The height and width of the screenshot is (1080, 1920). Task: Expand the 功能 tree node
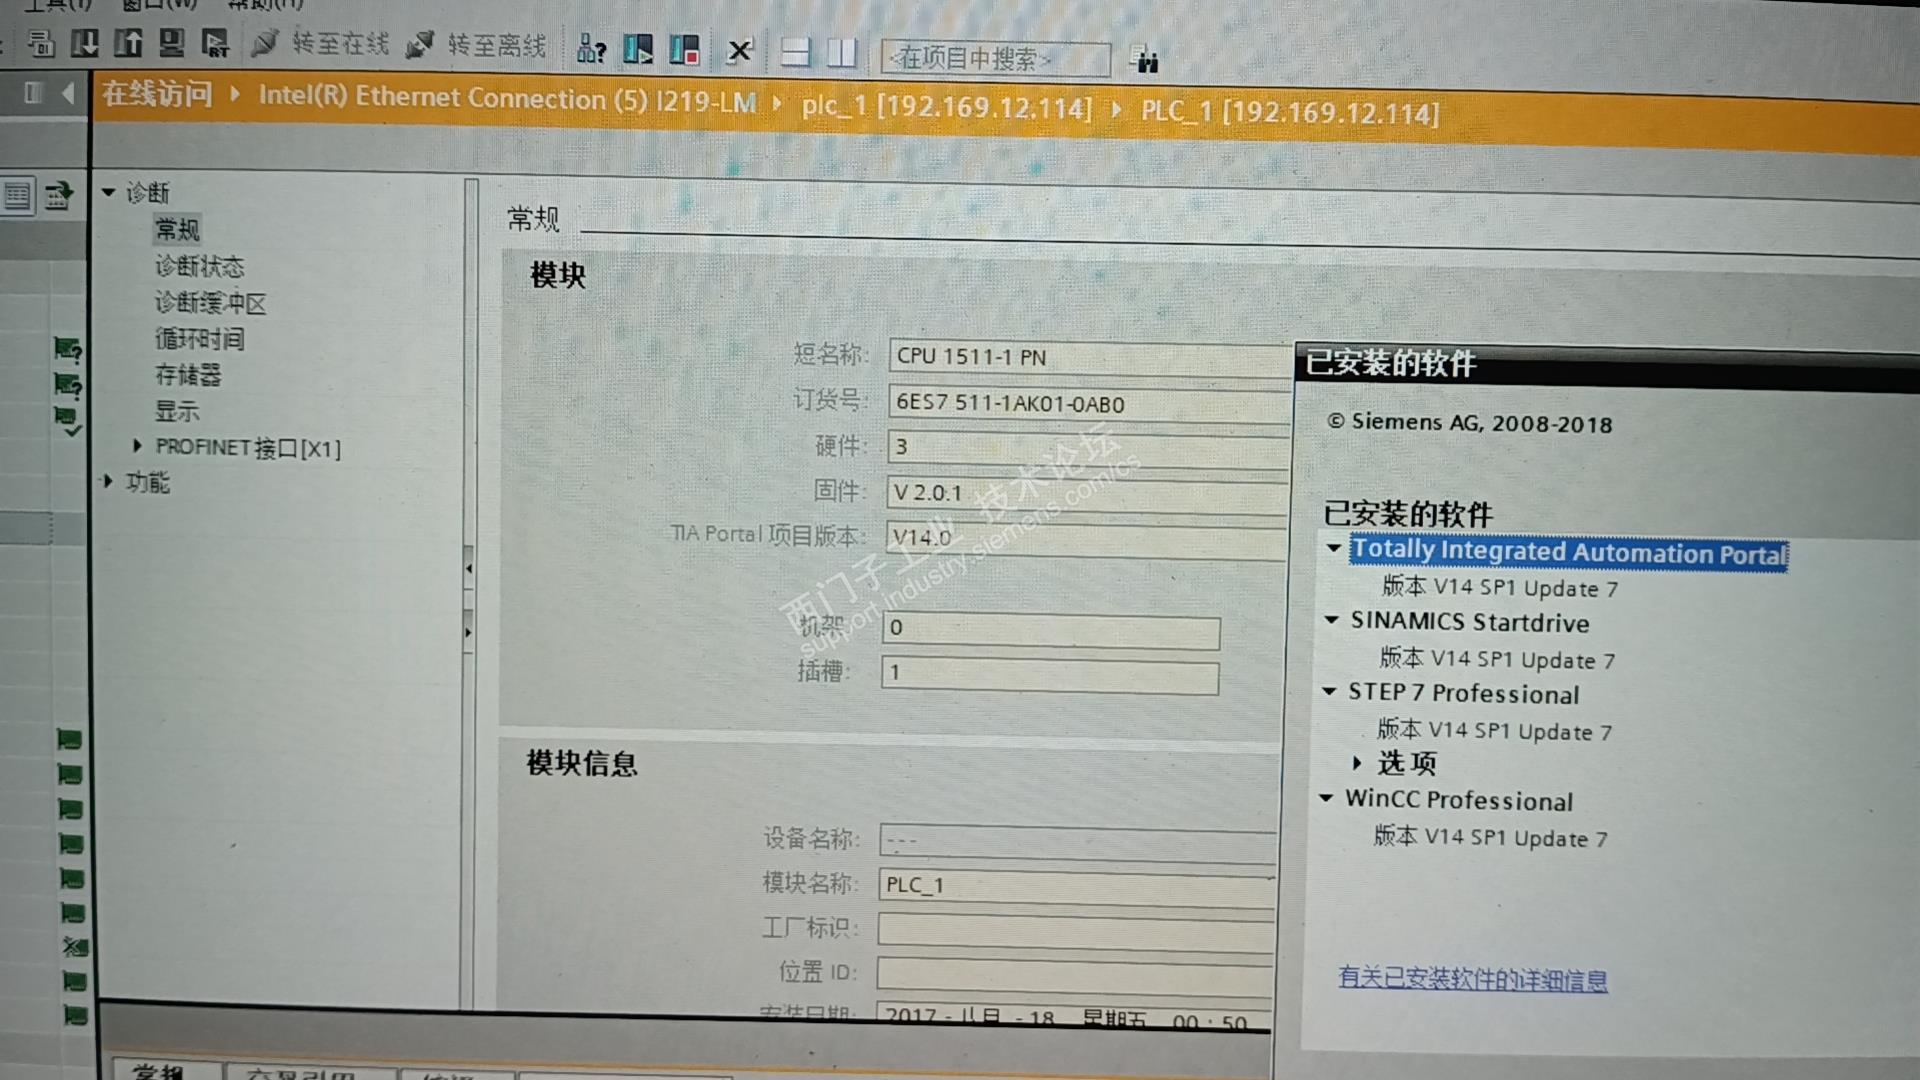[108, 482]
